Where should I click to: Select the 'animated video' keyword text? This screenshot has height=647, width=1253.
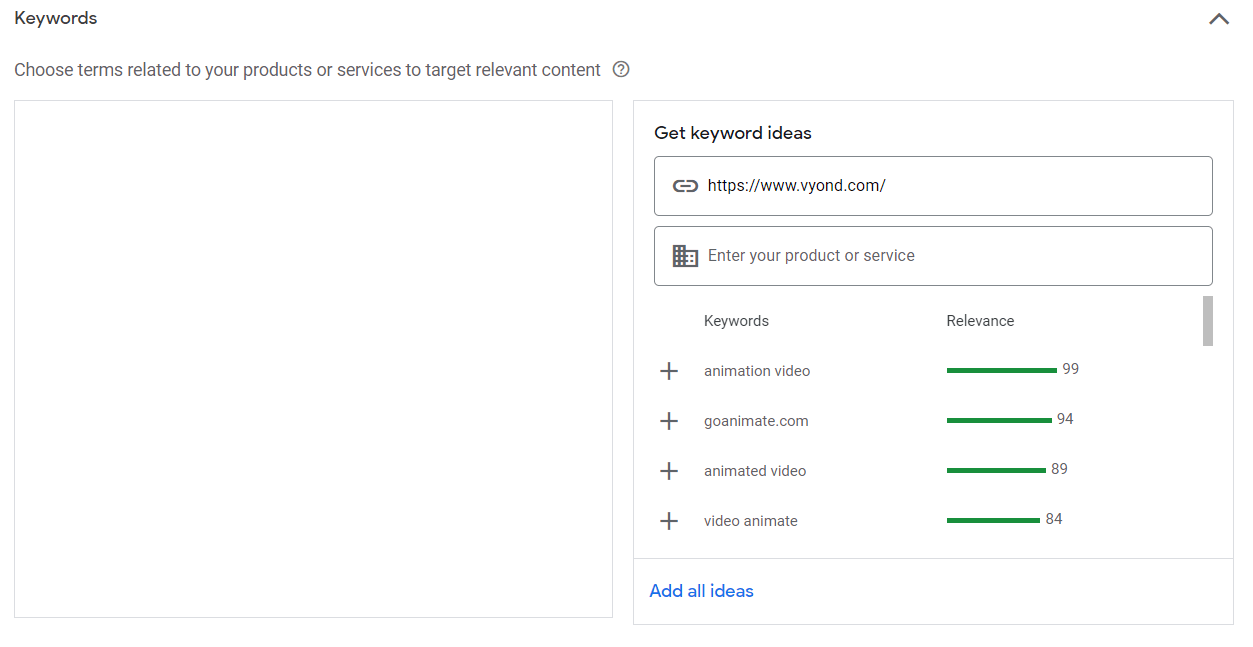(755, 471)
